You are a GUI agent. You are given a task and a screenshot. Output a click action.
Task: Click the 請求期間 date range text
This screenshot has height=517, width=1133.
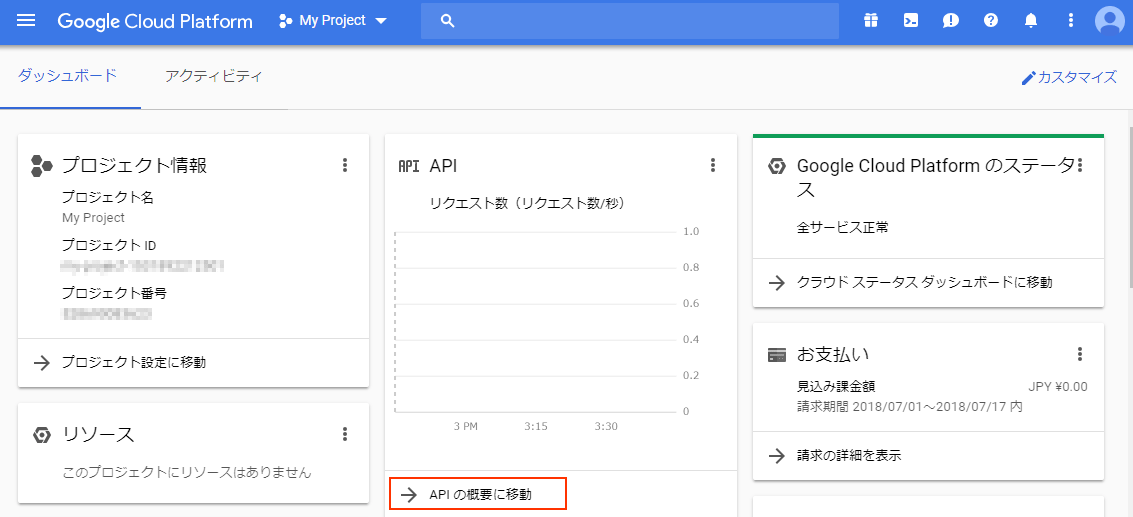click(x=909, y=407)
